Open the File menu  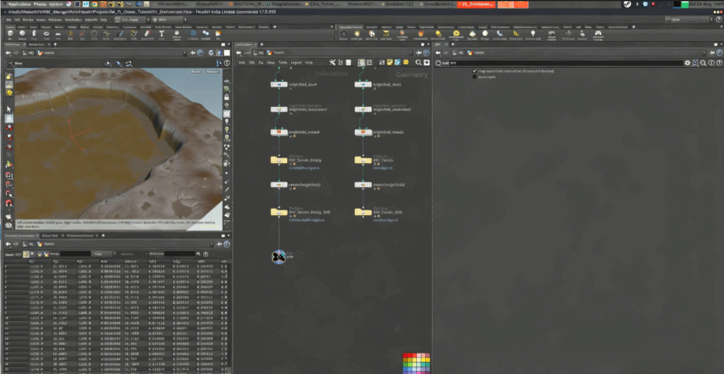click(x=9, y=20)
